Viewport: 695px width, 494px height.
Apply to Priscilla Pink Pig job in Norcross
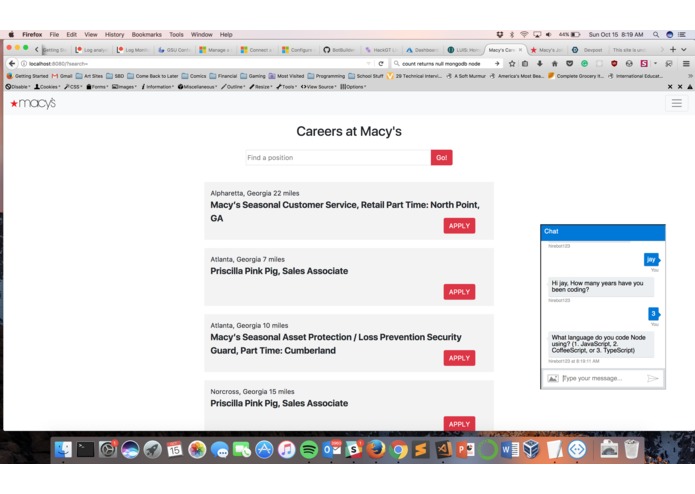click(459, 424)
